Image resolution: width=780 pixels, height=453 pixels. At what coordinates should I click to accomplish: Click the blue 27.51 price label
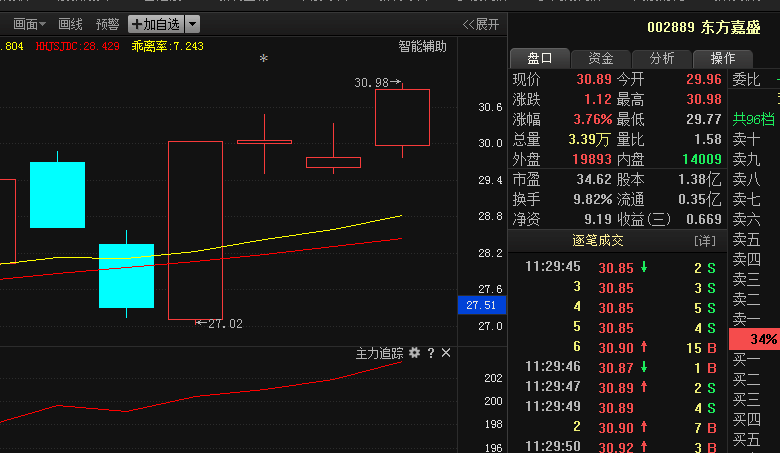pyautogui.click(x=482, y=305)
